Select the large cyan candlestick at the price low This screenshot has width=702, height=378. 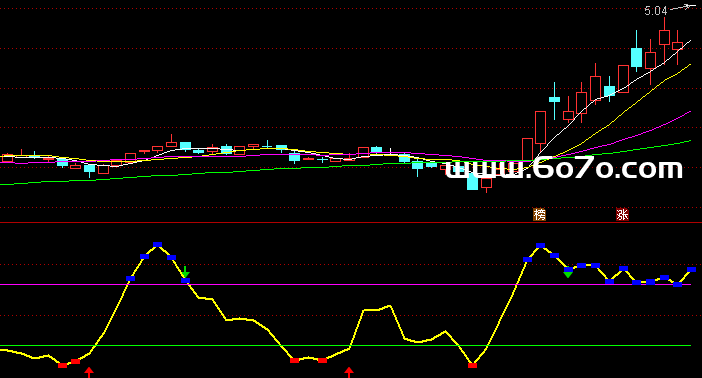pyautogui.click(x=472, y=181)
